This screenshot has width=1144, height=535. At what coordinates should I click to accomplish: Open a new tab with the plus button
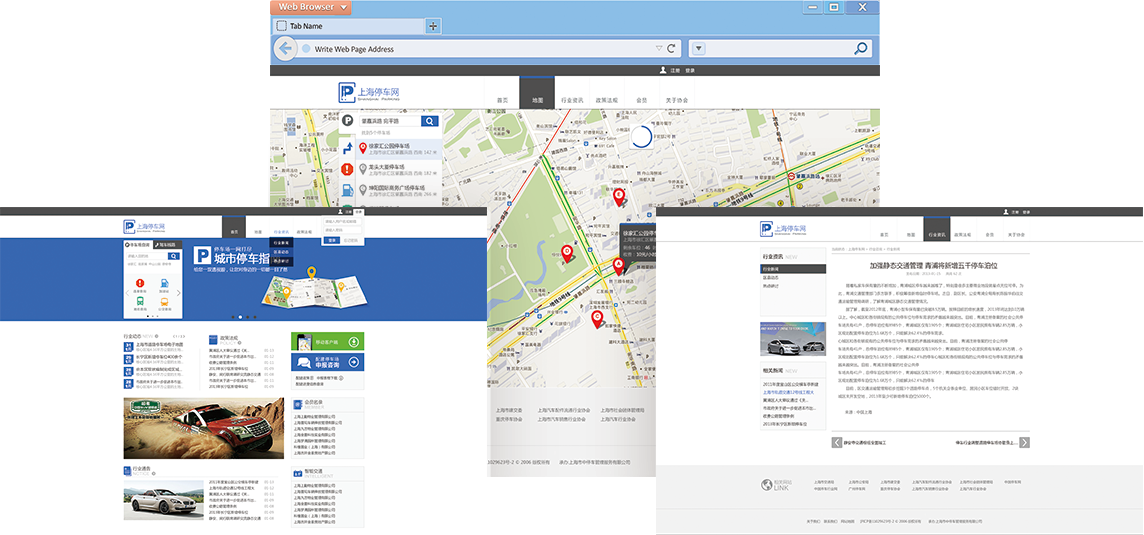click(433, 26)
